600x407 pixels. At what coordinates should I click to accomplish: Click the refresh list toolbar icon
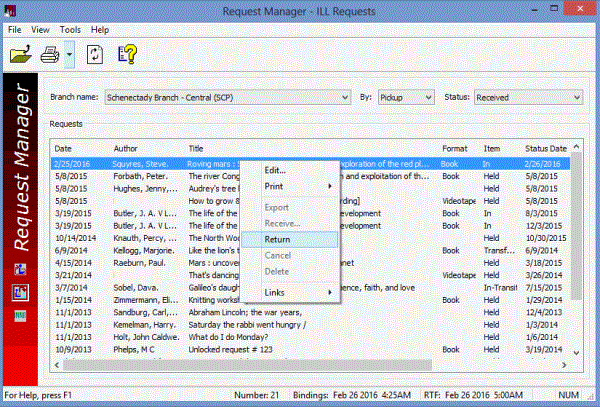click(x=93, y=56)
